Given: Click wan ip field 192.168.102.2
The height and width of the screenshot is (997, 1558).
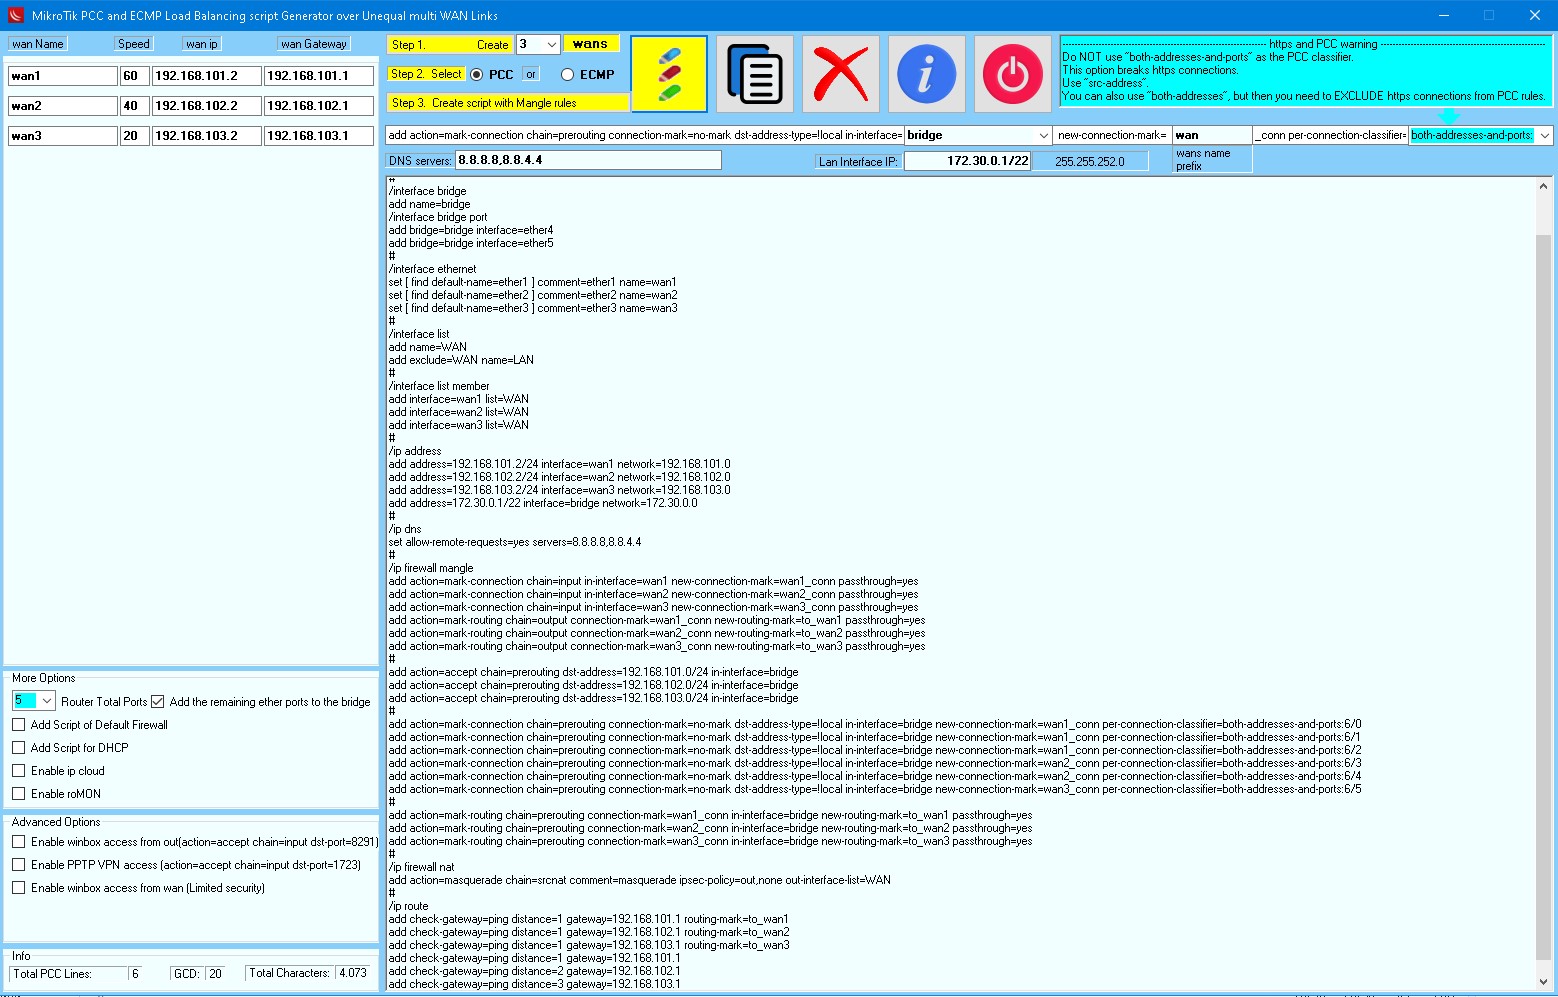Looking at the screenshot, I should (206, 106).
